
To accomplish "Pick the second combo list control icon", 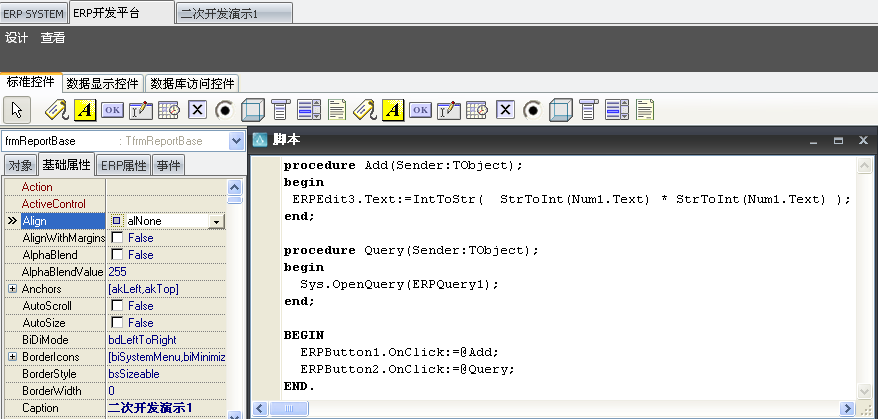I will [588, 110].
